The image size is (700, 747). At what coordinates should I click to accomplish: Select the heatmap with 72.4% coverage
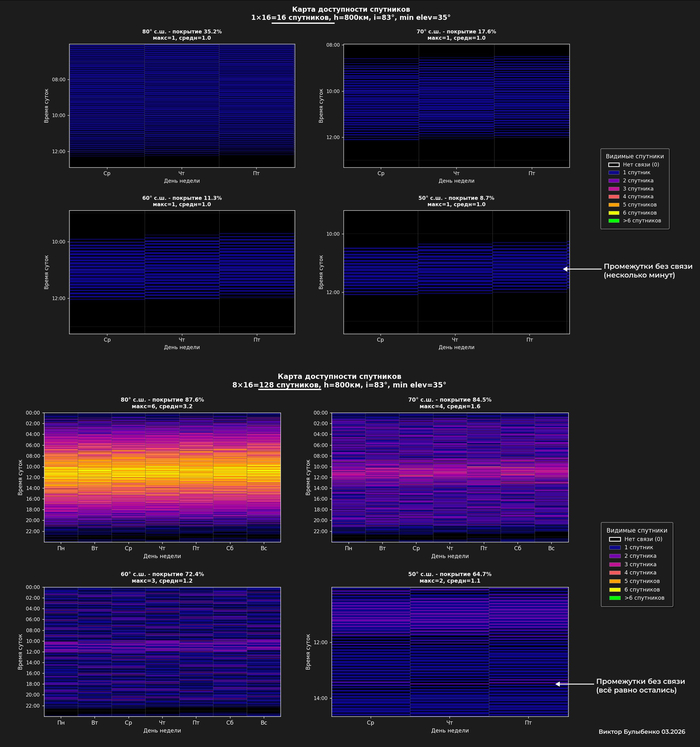[162, 652]
